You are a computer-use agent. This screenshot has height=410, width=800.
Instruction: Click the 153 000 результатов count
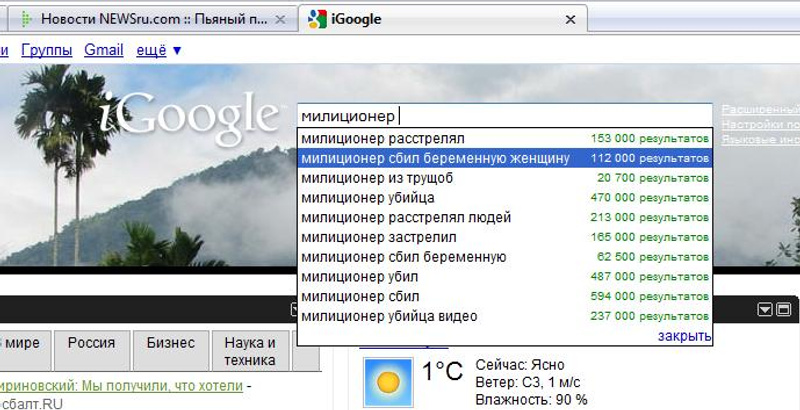650,139
